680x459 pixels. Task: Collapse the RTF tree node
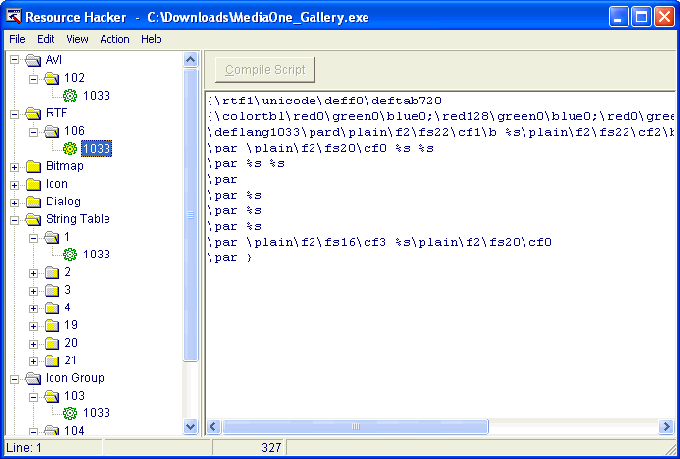pyautogui.click(x=14, y=114)
